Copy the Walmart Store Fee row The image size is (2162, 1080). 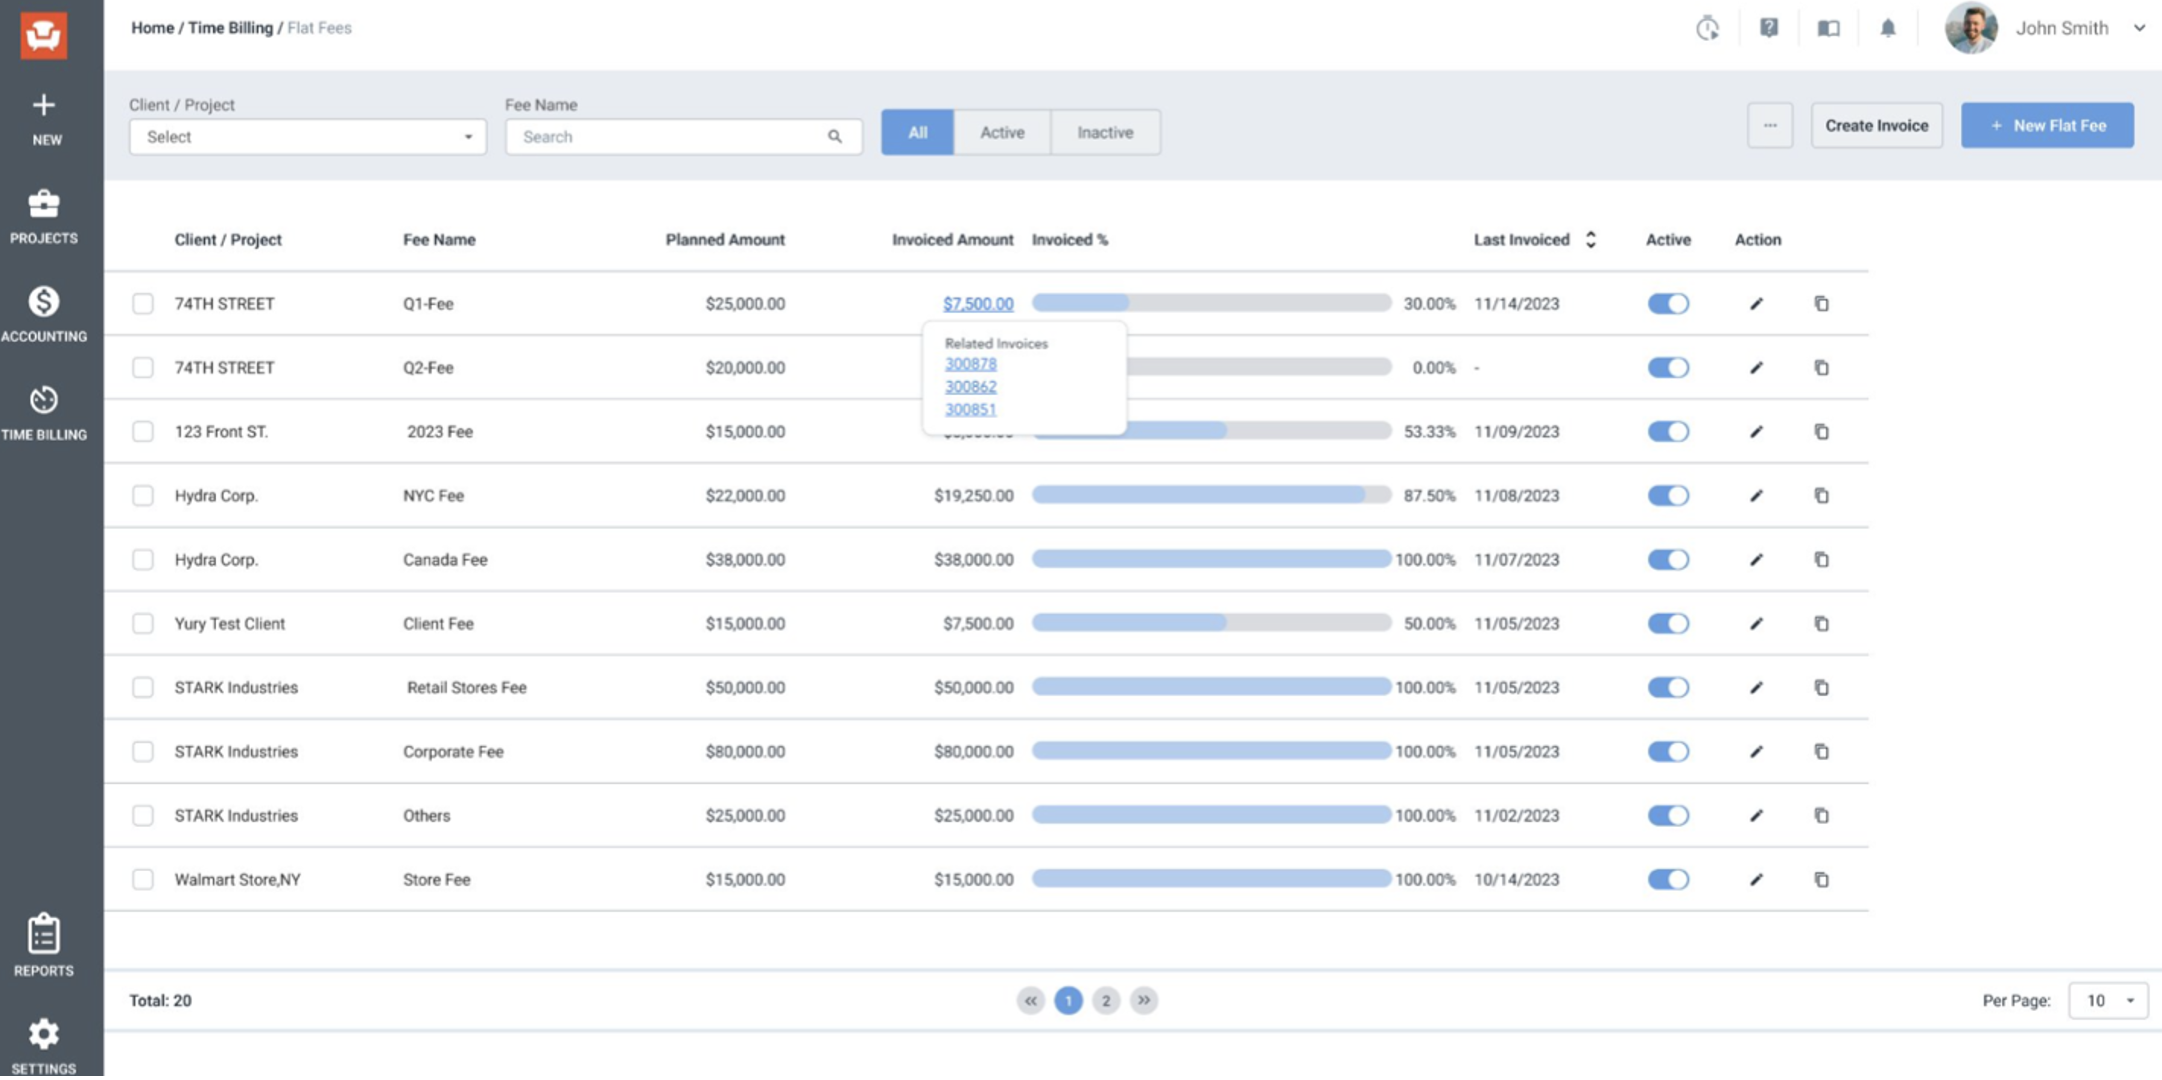point(1821,880)
